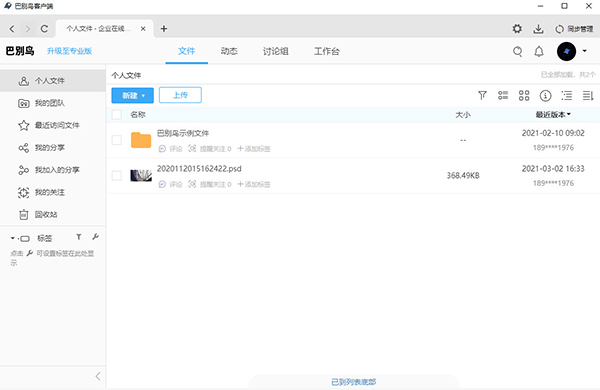Screen dimensions: 600x390
Task: Click the date 2021-03-02 16:33
Action: pyautogui.click(x=553, y=169)
